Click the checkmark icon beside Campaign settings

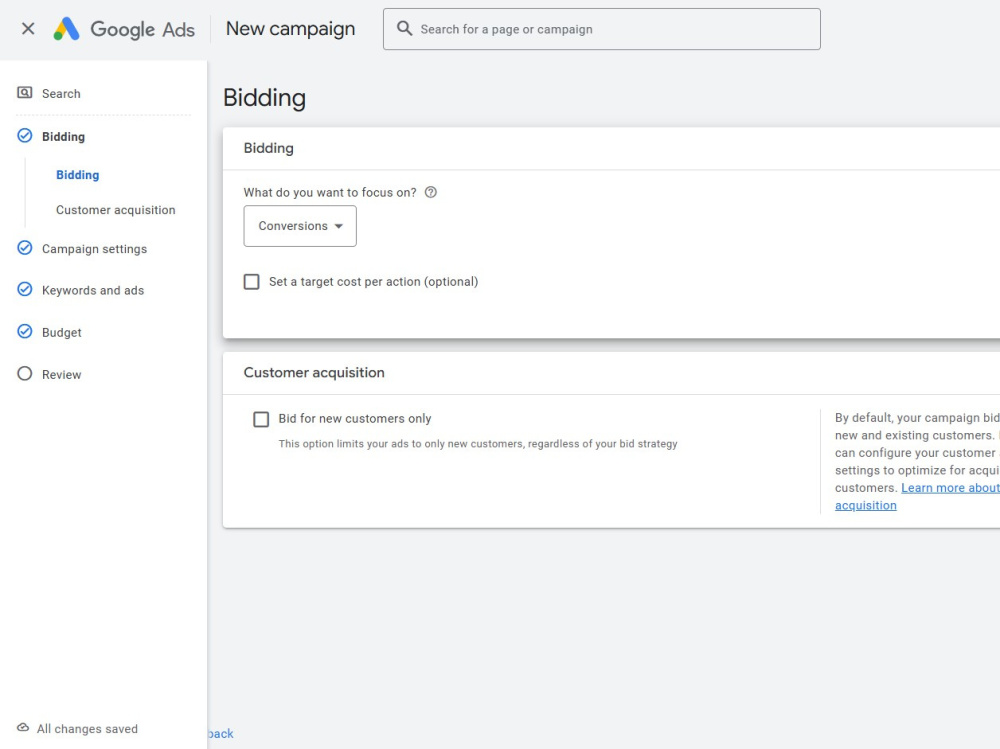[24, 248]
